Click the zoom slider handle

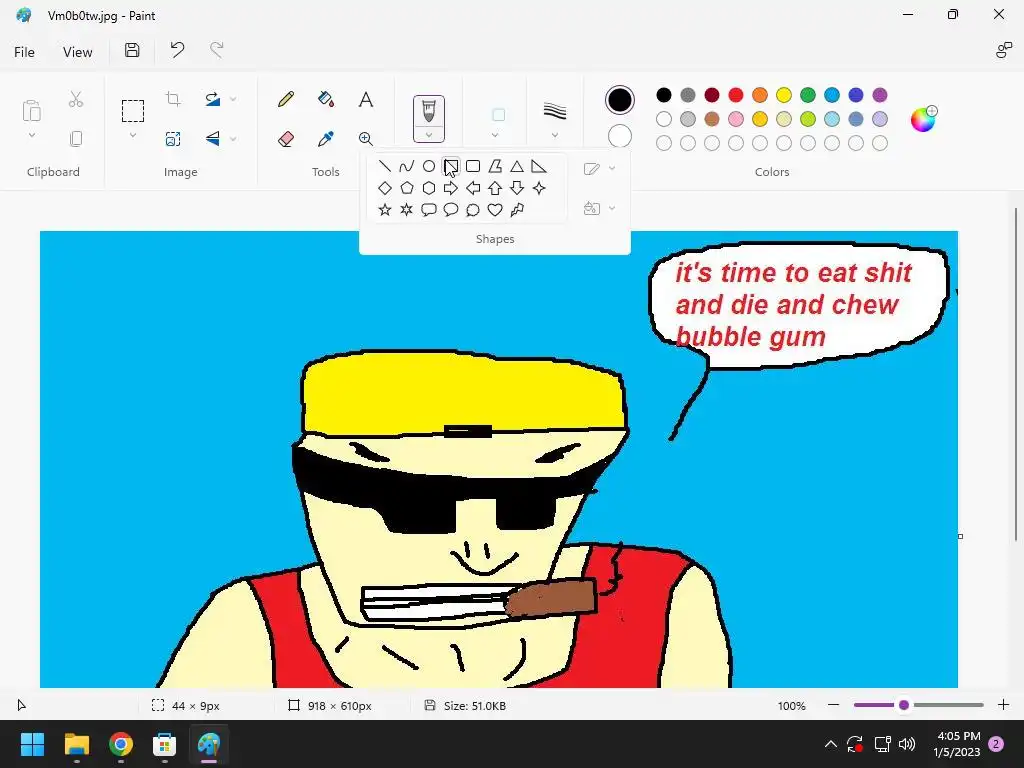904,705
